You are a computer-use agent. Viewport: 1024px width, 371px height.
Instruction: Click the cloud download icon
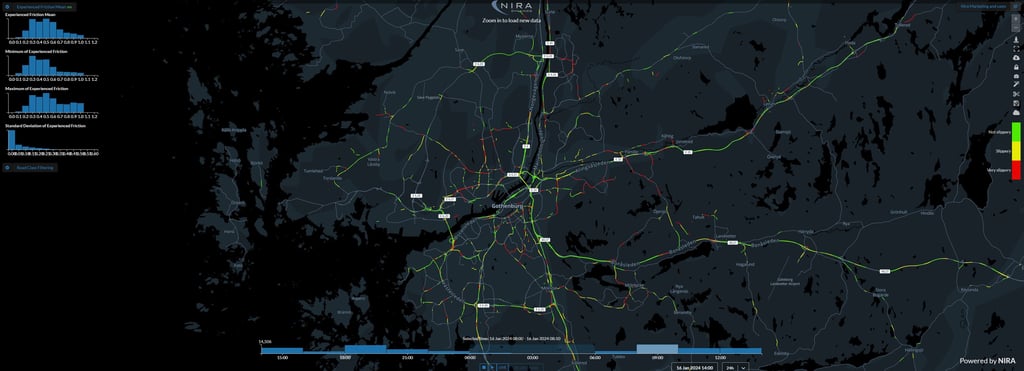(x=1016, y=57)
